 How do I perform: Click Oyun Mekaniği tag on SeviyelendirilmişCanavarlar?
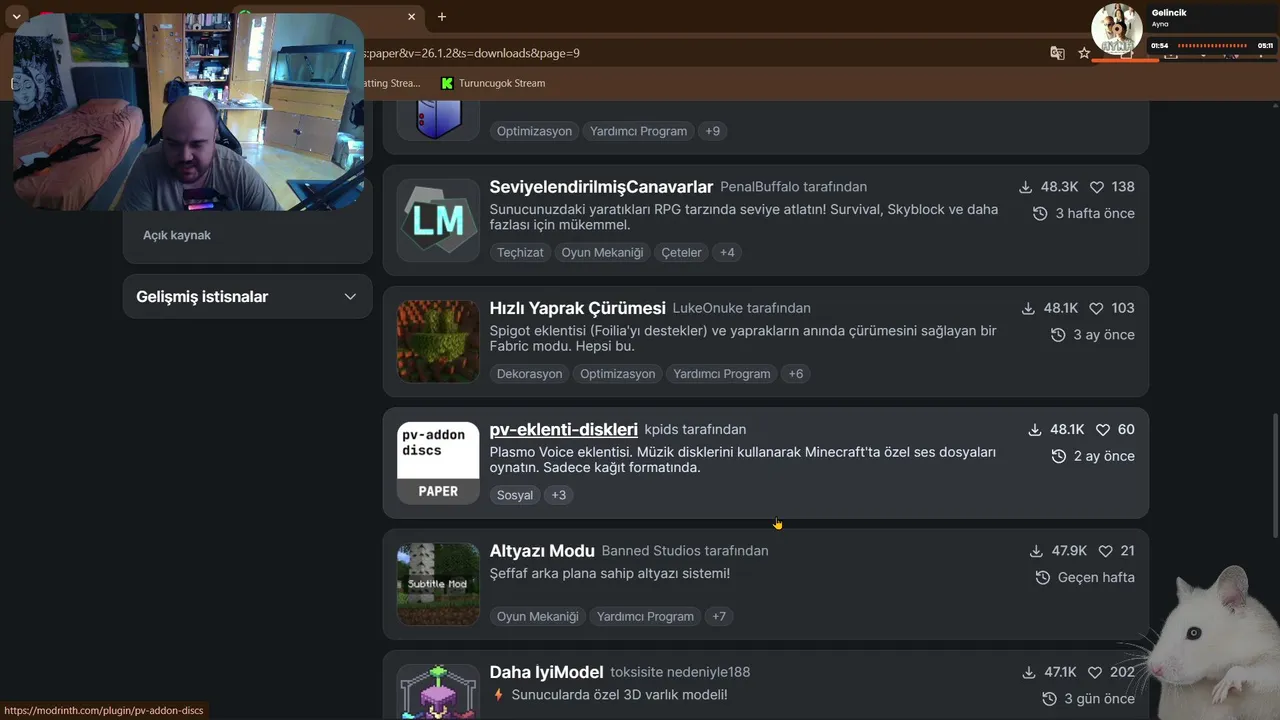tap(602, 252)
